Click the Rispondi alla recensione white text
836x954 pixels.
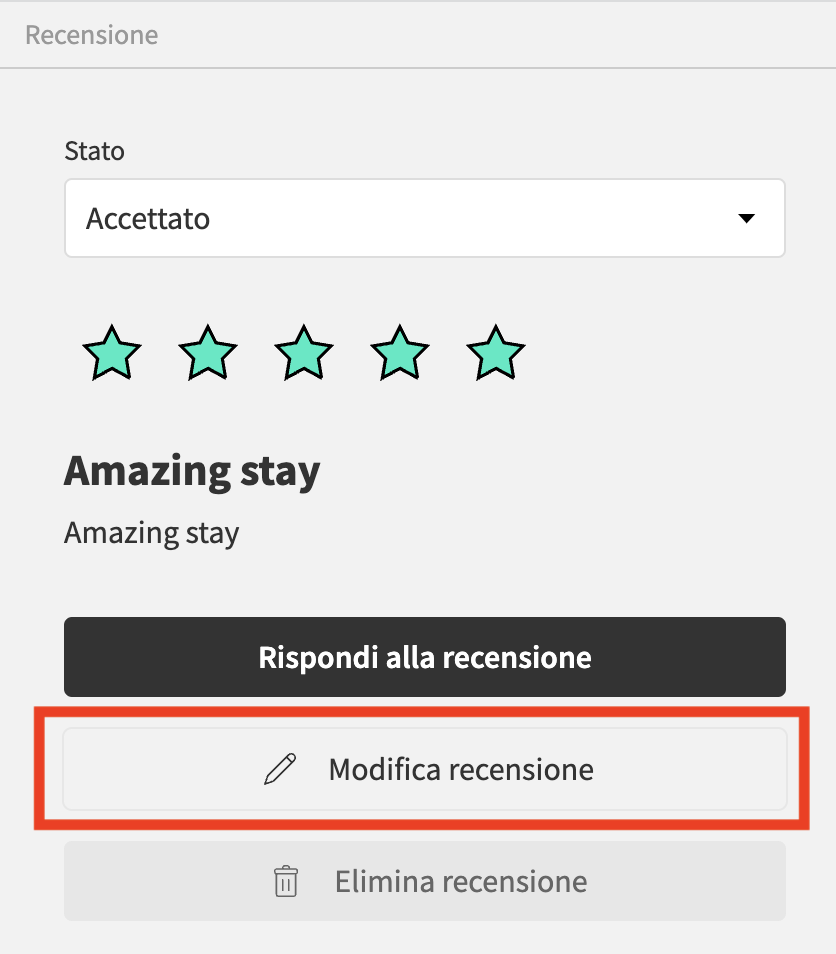pos(425,658)
